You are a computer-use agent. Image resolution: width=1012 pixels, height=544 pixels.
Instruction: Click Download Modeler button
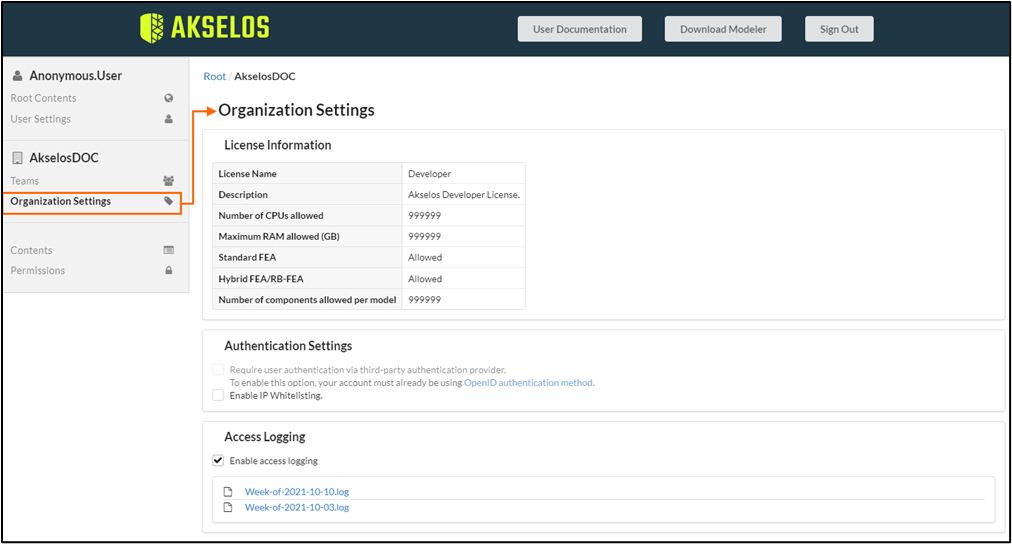[723, 29]
